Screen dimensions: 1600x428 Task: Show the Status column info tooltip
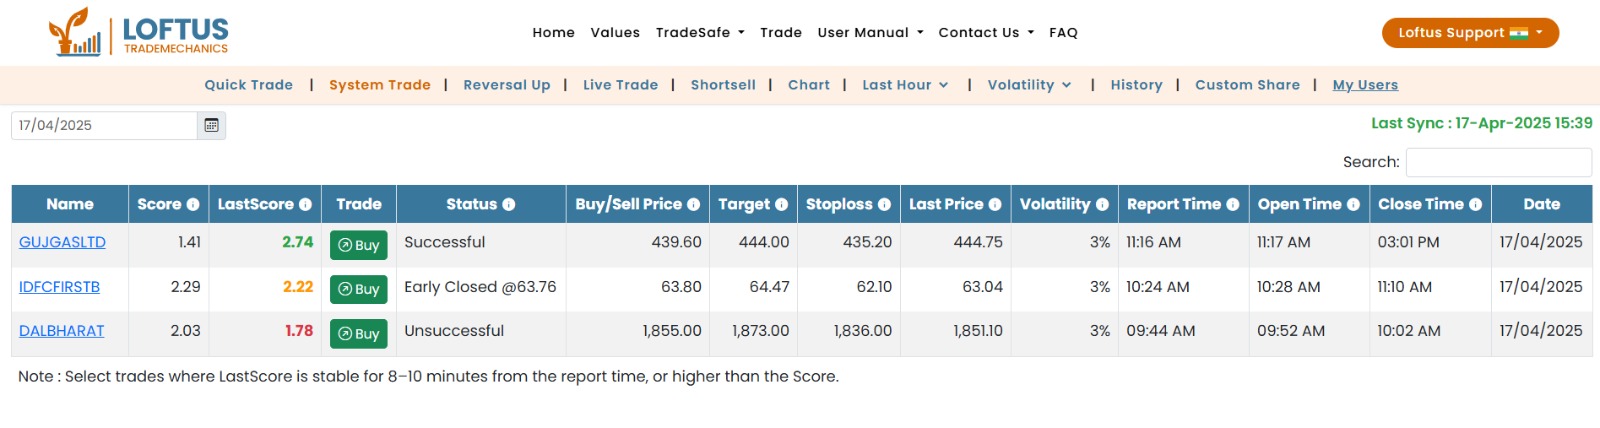(x=508, y=204)
